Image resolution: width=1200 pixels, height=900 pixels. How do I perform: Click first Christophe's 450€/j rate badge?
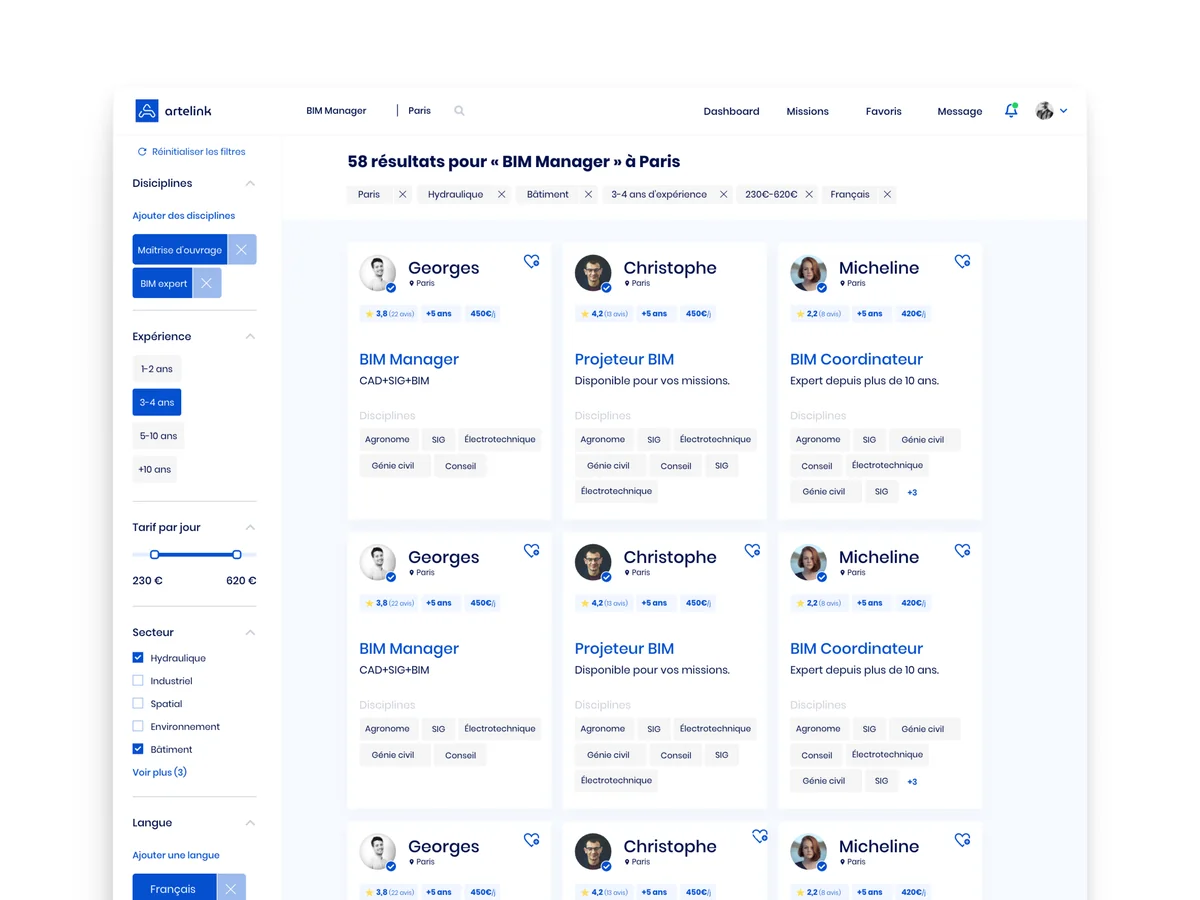pyautogui.click(x=698, y=313)
